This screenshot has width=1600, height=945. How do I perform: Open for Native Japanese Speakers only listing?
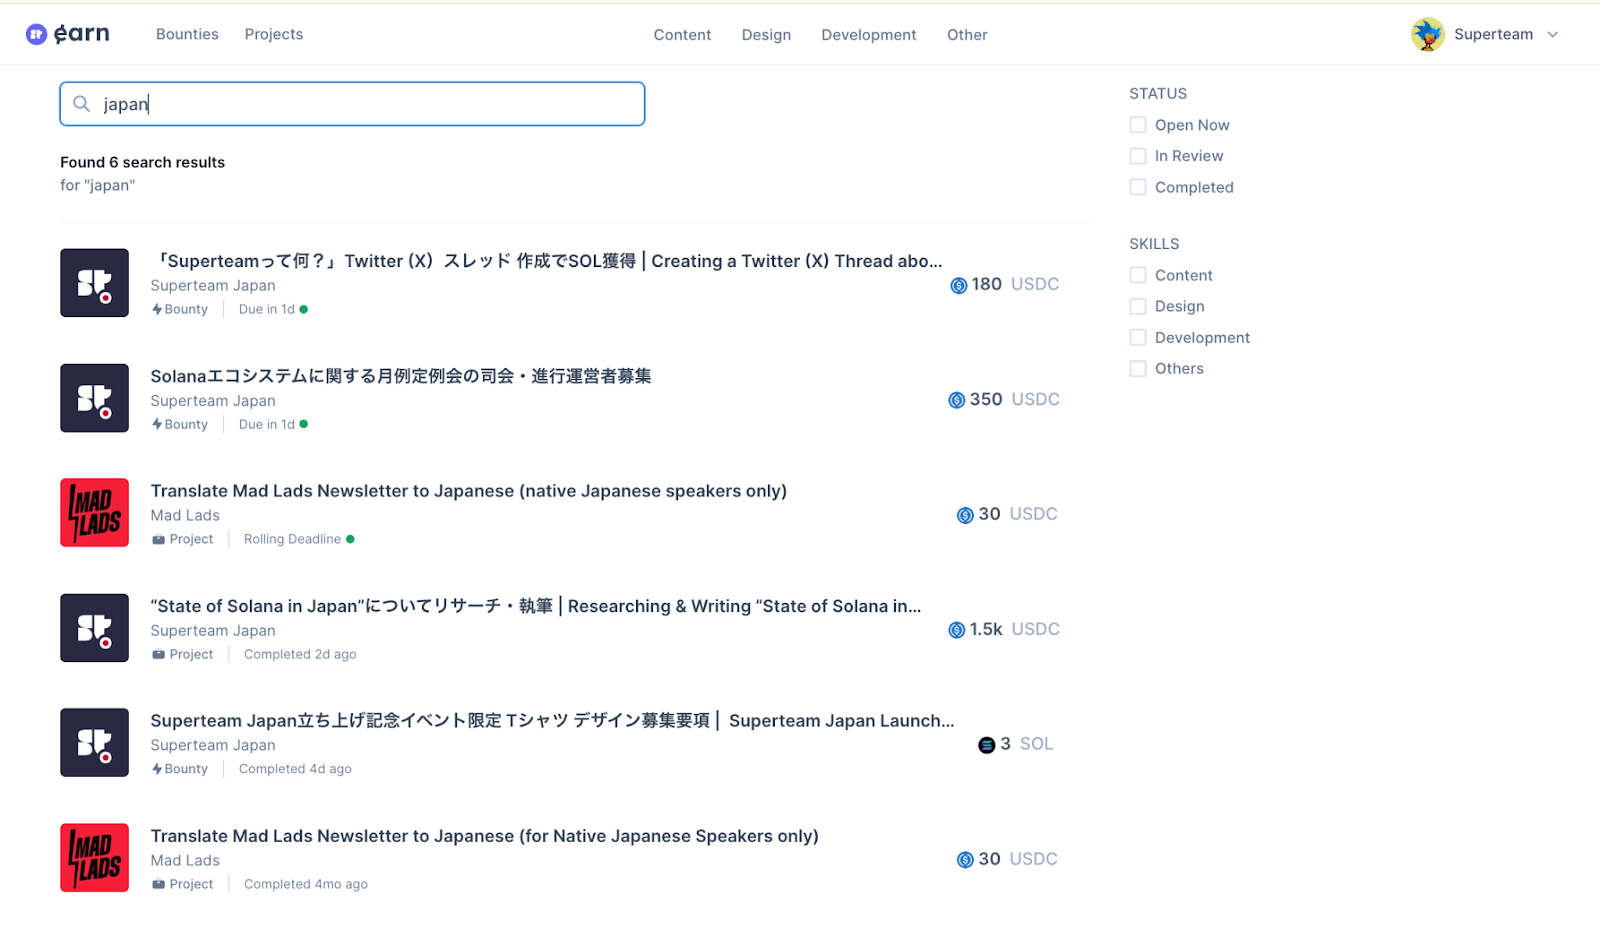[x=485, y=836]
